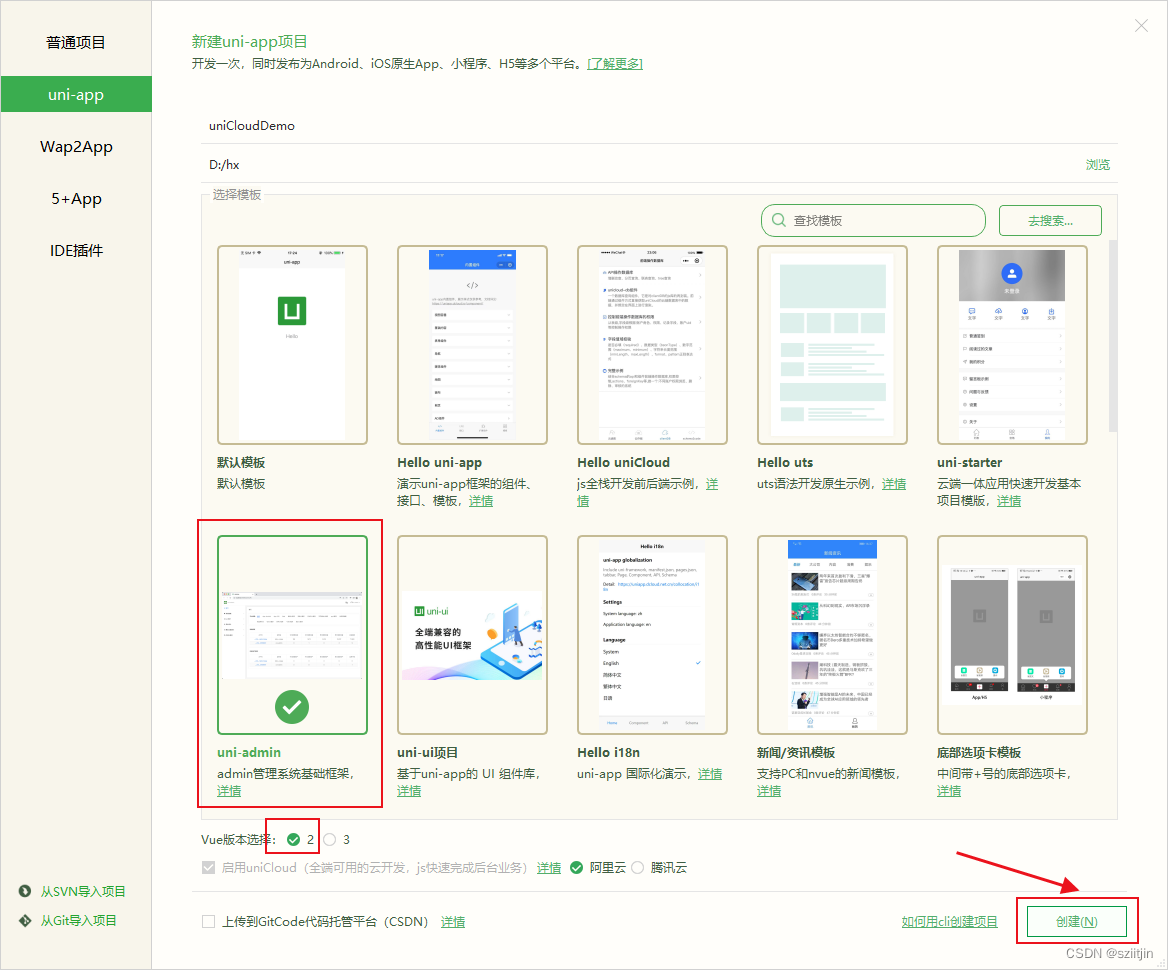Open 详情 link under uni-admin
Viewport: 1168px width, 970px height.
[229, 790]
